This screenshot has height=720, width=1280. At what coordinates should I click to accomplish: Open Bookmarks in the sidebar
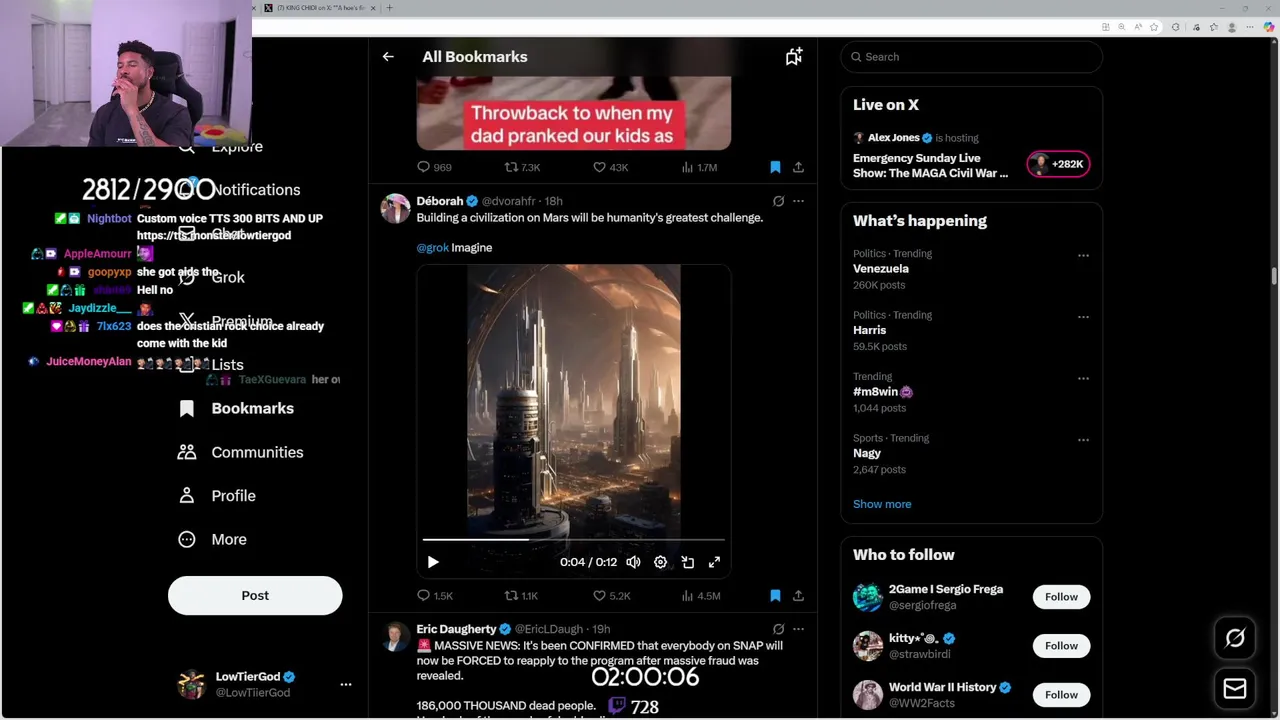[x=236, y=408]
